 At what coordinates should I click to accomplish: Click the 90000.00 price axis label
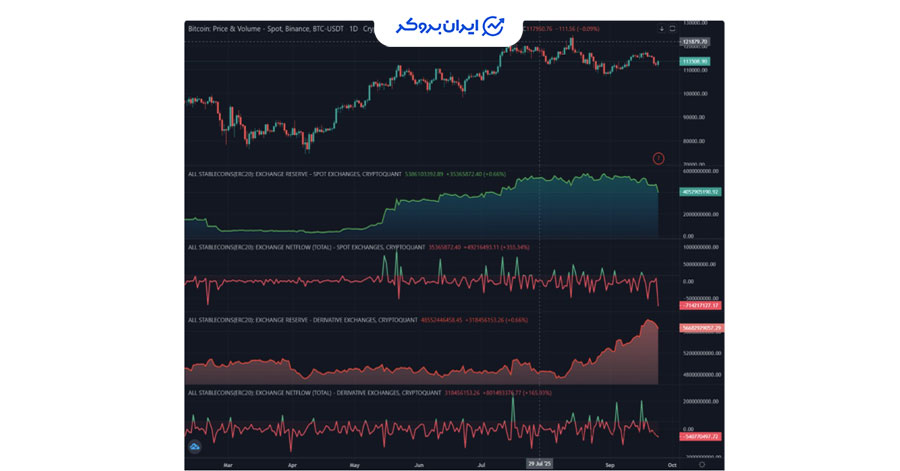[694, 117]
